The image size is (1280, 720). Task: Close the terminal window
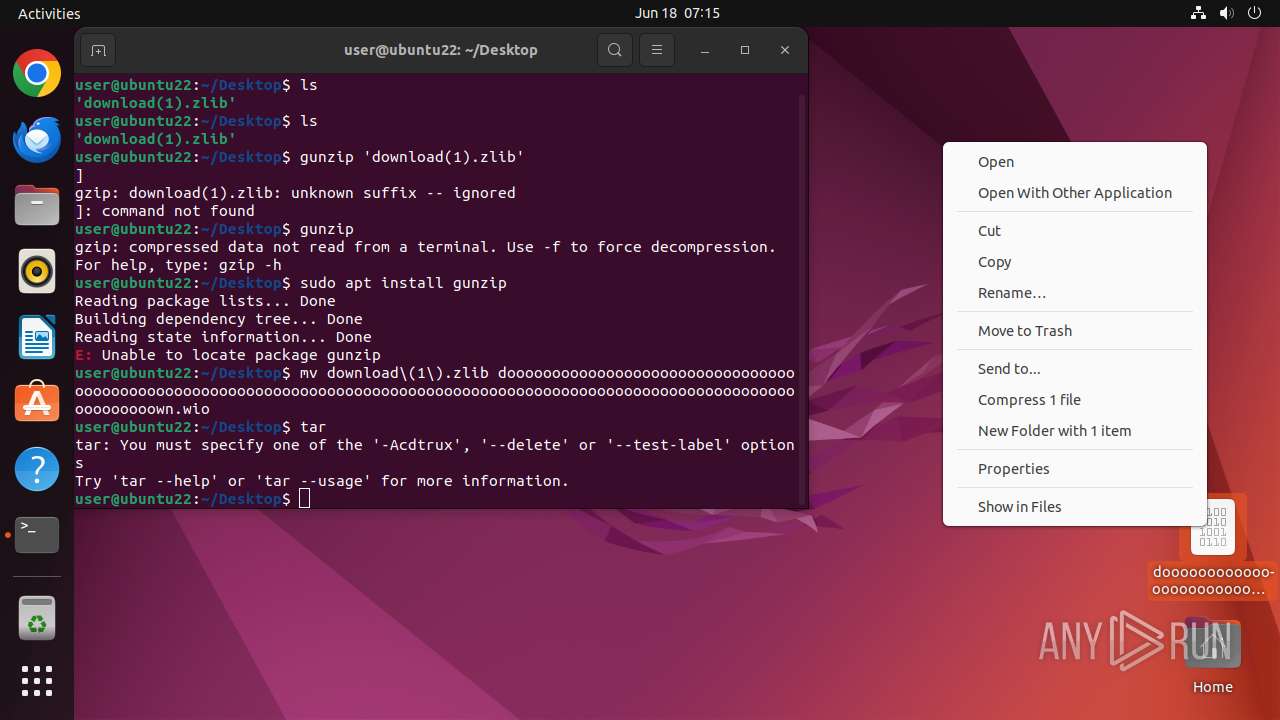point(785,50)
